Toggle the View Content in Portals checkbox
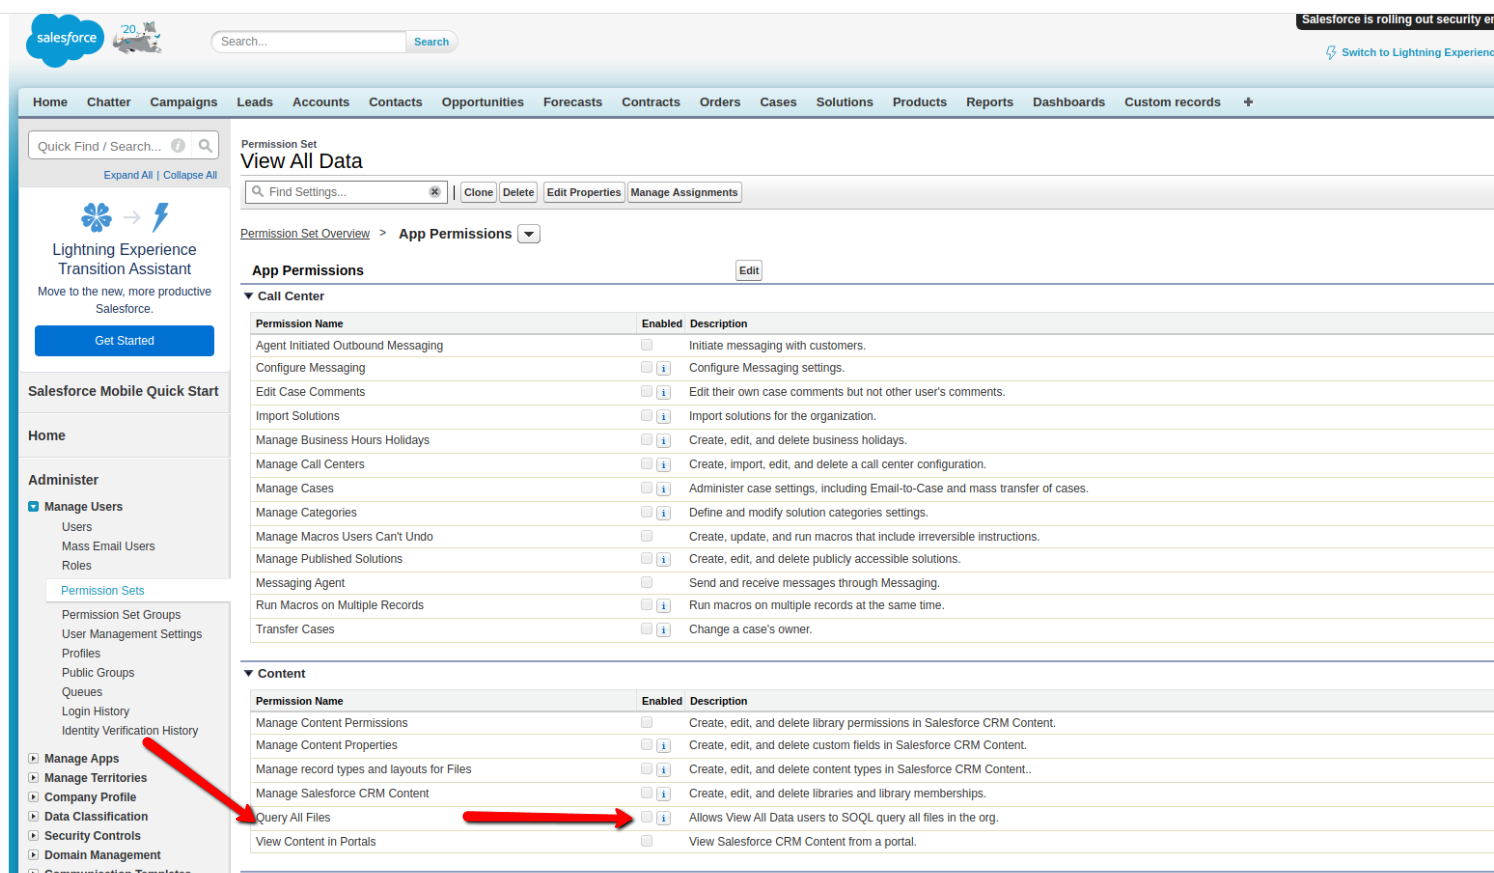The image size is (1494, 873). point(647,841)
